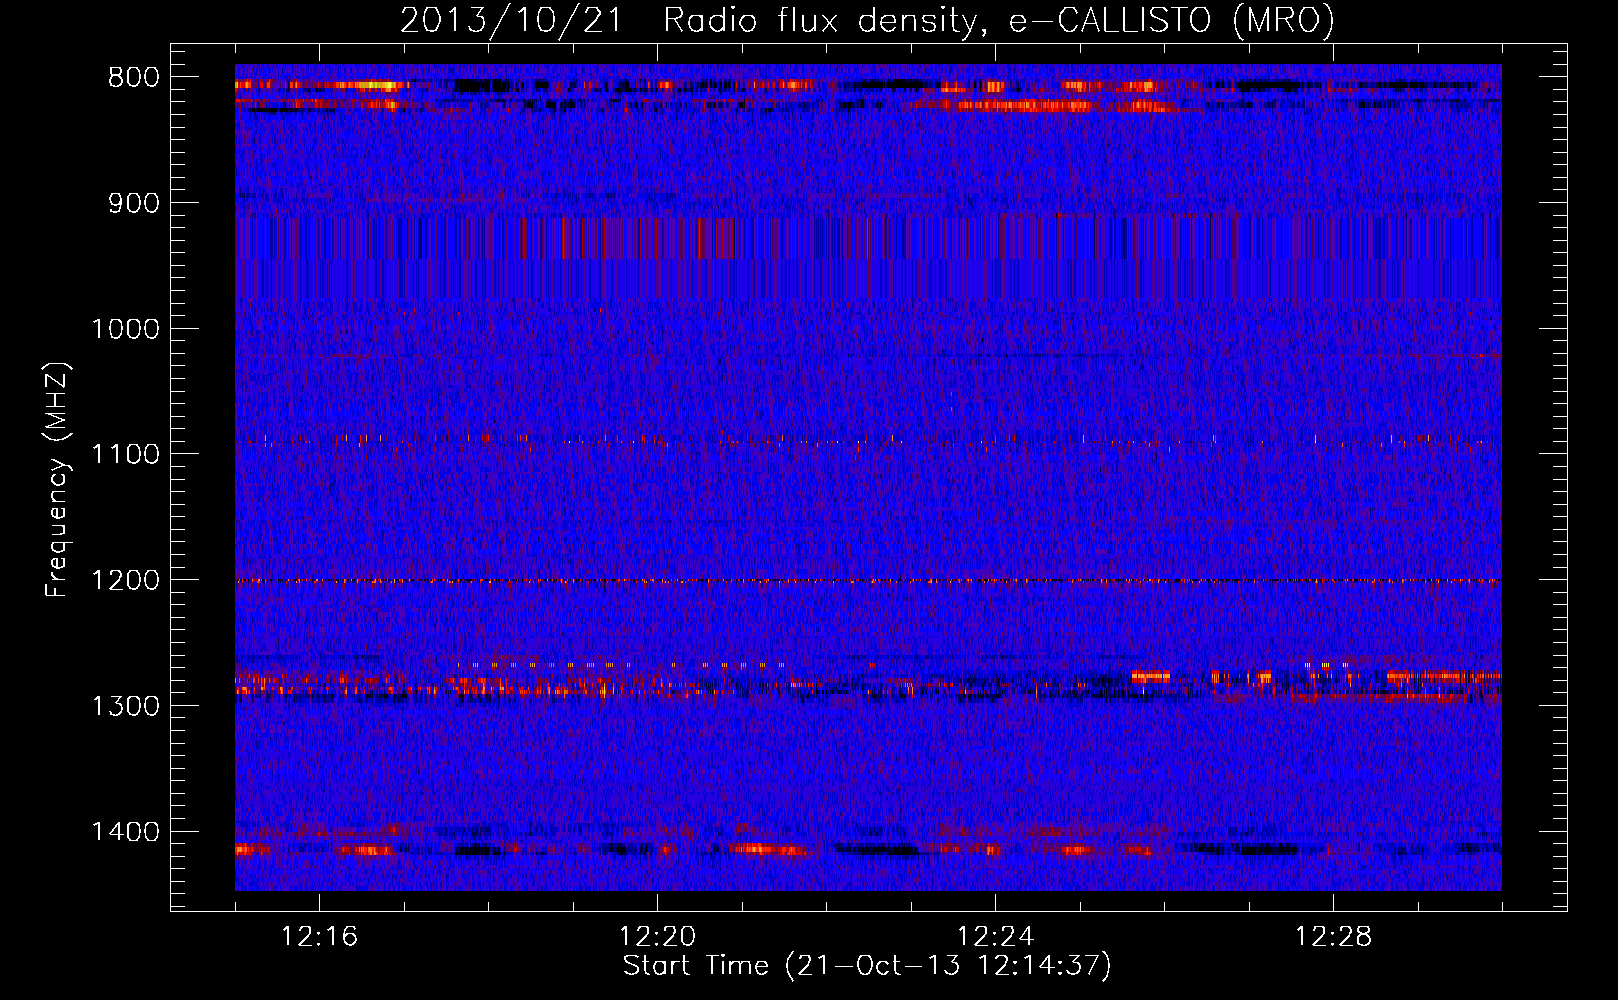Click the 12:28 time tick label
The height and width of the screenshot is (1000, 1618).
[1333, 937]
